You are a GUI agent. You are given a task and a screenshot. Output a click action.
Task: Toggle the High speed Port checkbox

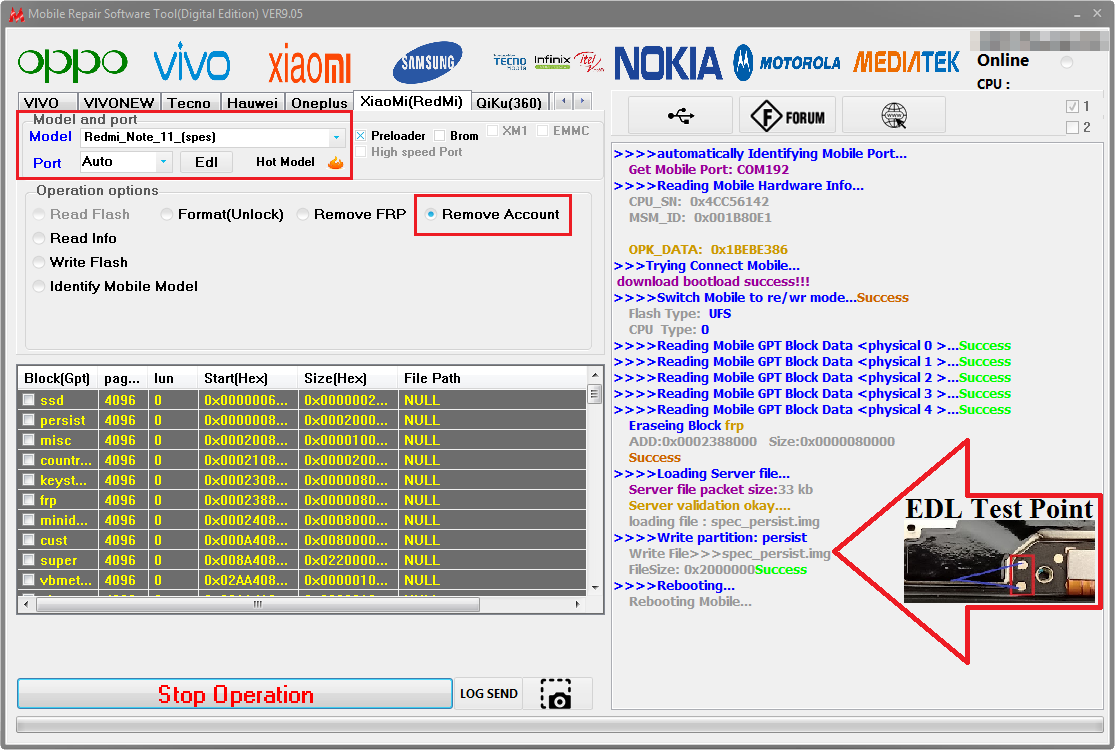361,152
